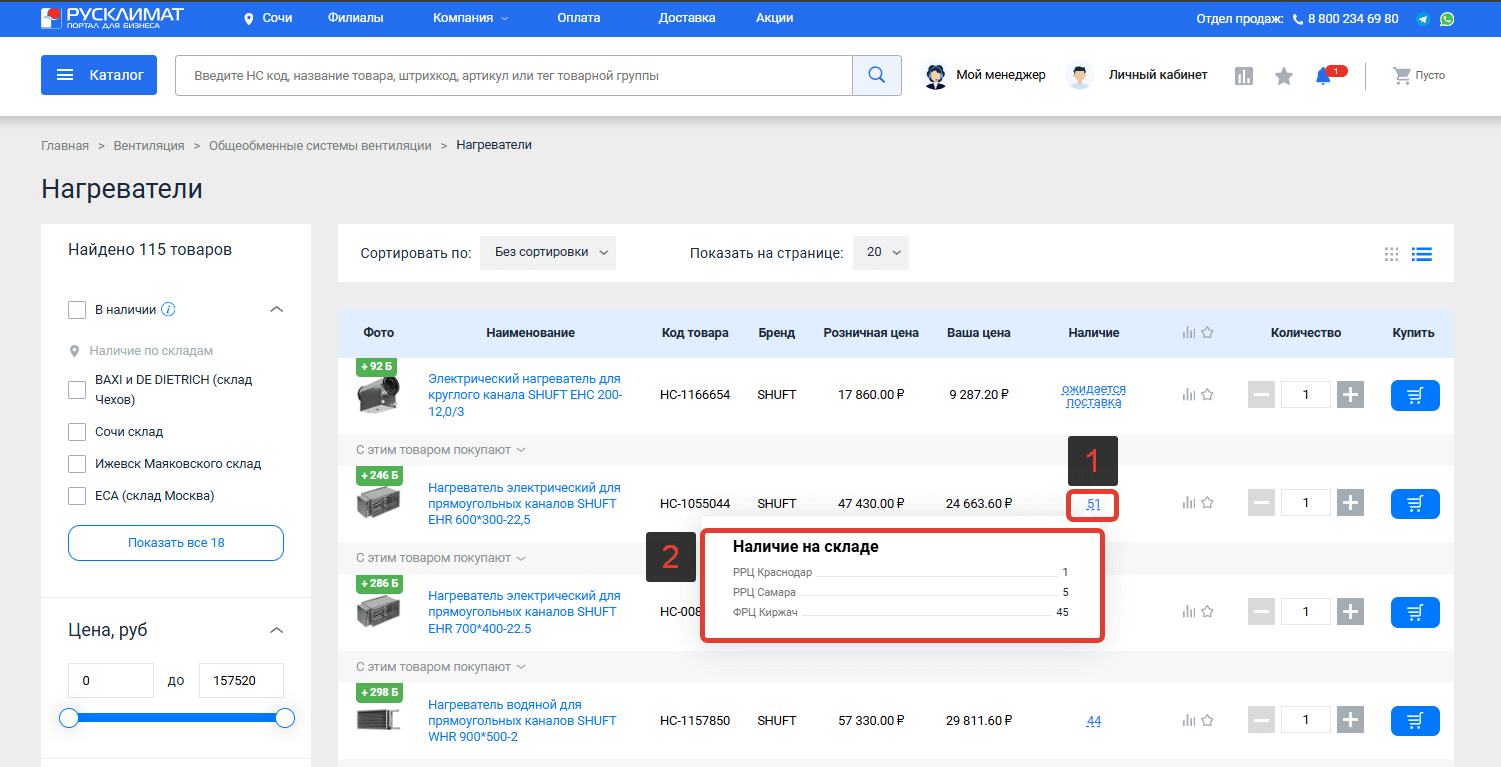Focus the product search field
This screenshot has width=1501, height=767.
[514, 75]
